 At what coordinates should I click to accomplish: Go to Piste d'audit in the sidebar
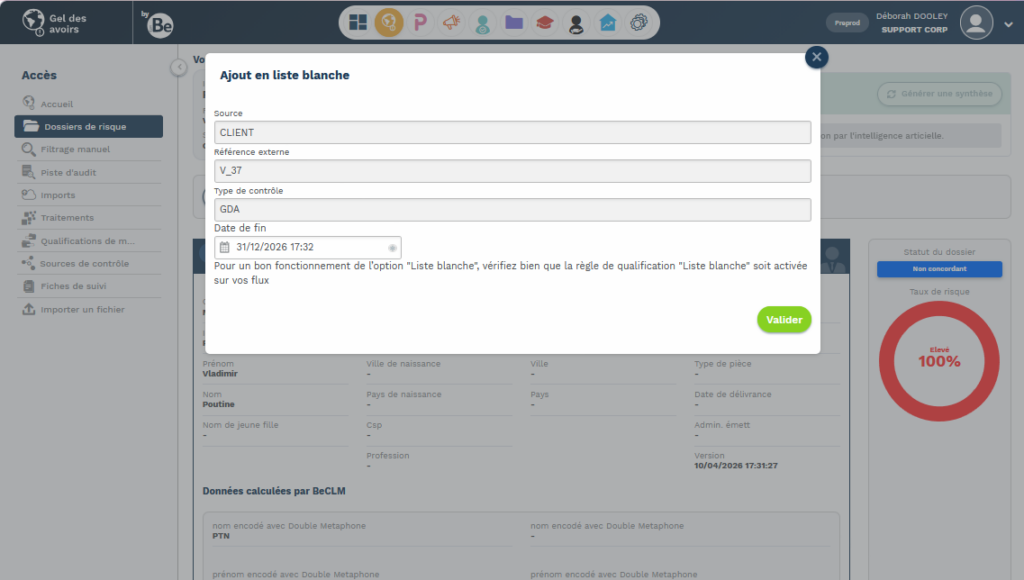(x=68, y=172)
